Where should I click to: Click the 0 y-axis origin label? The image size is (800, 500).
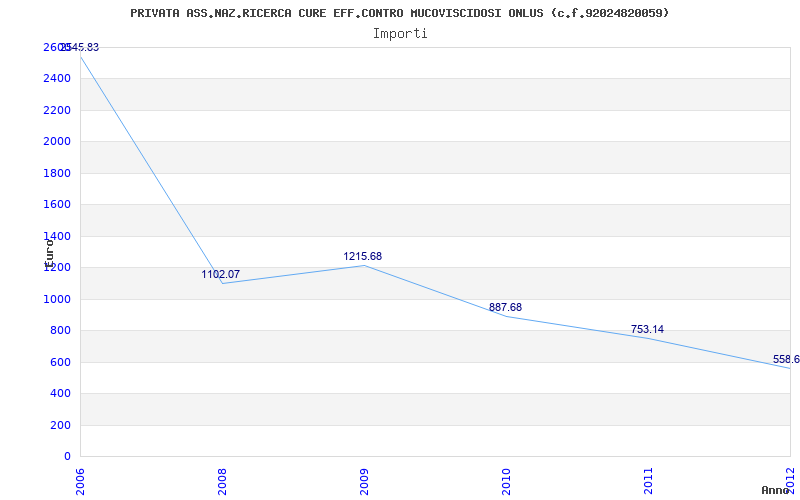(67, 457)
